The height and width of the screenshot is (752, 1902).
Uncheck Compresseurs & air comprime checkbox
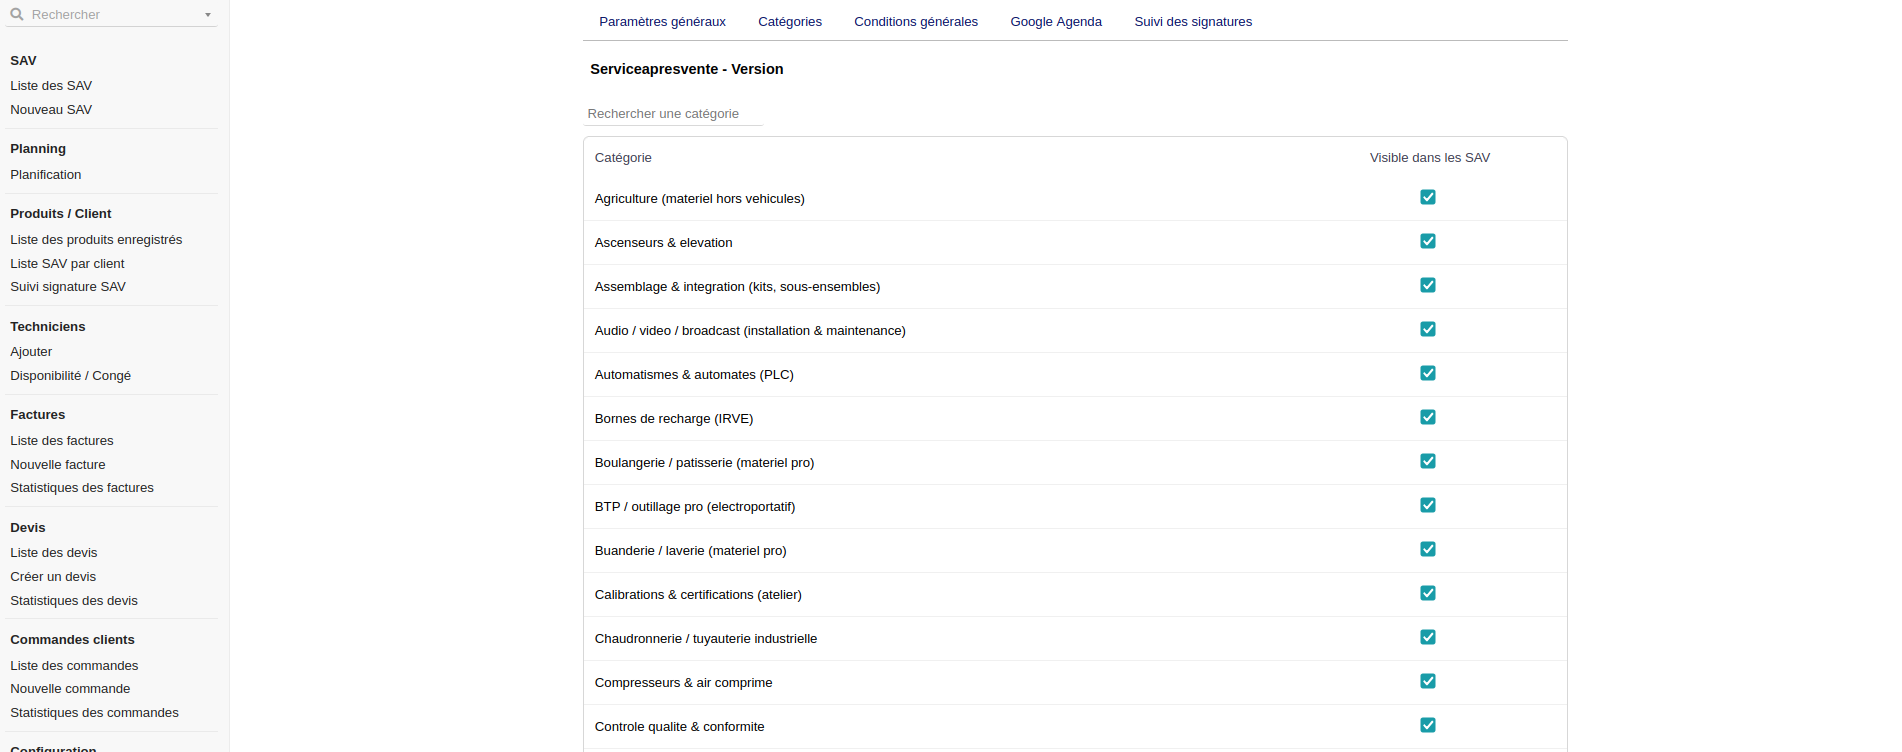tap(1428, 682)
